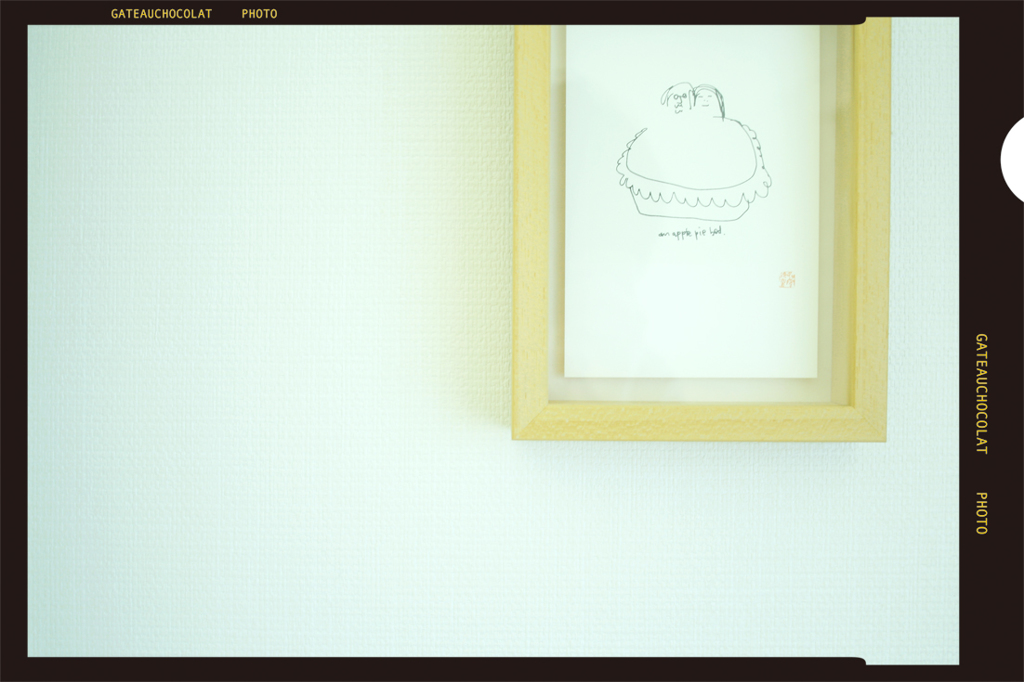Image resolution: width=1024 pixels, height=682 pixels.
Task: Select the vertical PHOTO text on right border
Action: point(981,513)
